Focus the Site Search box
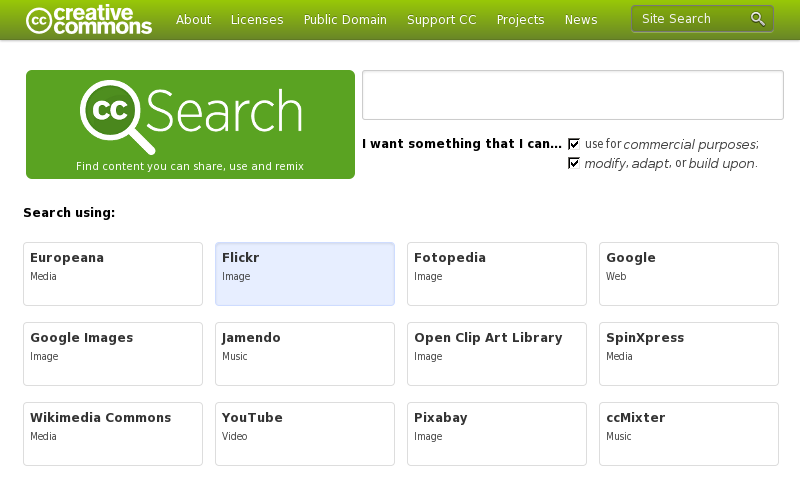The height and width of the screenshot is (480, 800). coord(690,19)
